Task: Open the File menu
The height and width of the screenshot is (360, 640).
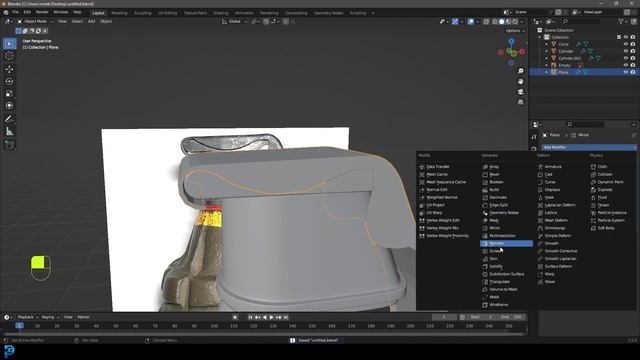Action: (x=15, y=12)
